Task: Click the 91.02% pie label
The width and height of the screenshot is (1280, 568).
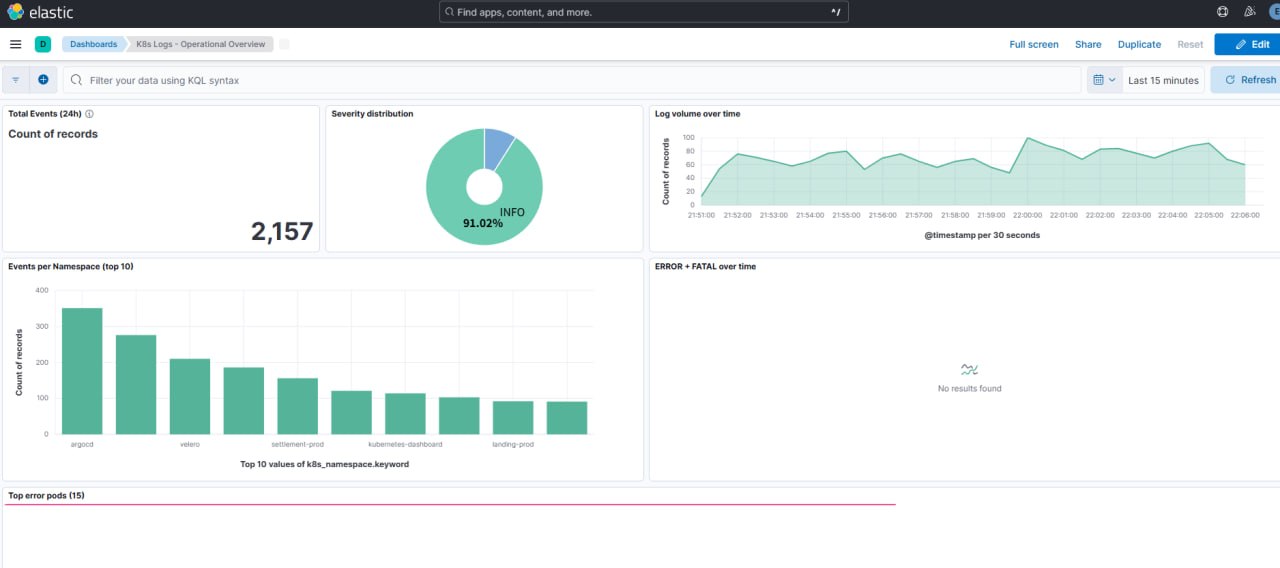Action: point(483,224)
